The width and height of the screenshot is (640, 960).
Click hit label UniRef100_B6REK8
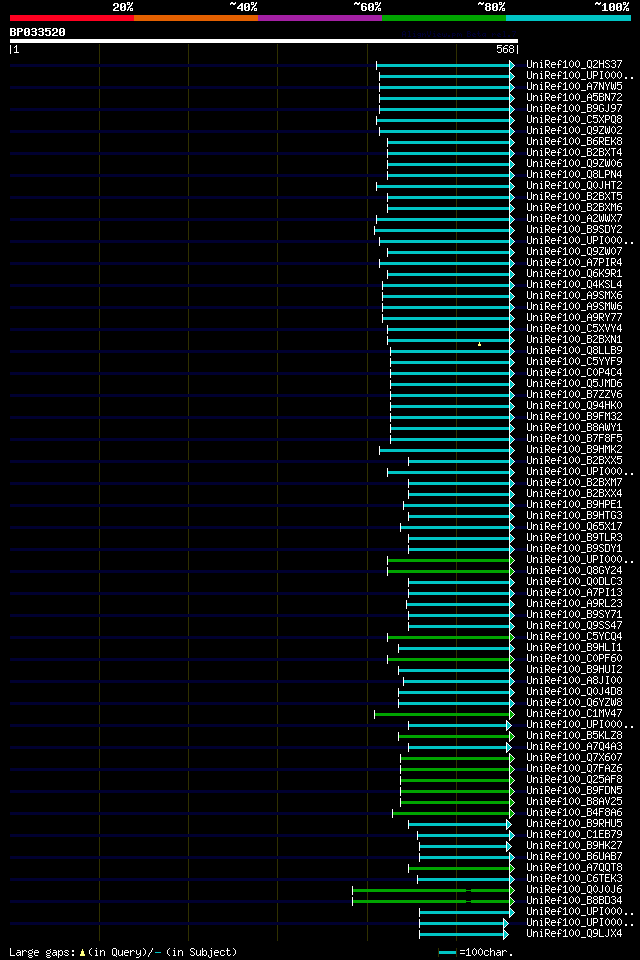574,141
